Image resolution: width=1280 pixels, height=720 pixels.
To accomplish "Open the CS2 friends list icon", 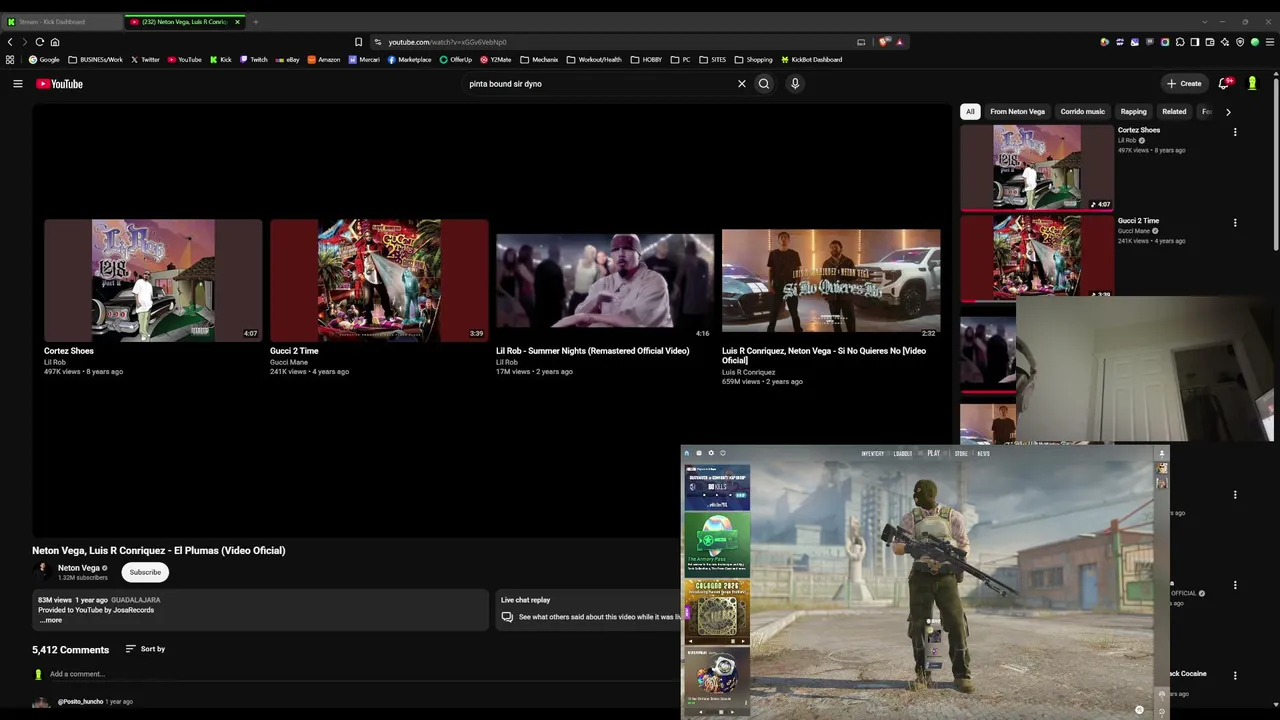I will (1161, 453).
